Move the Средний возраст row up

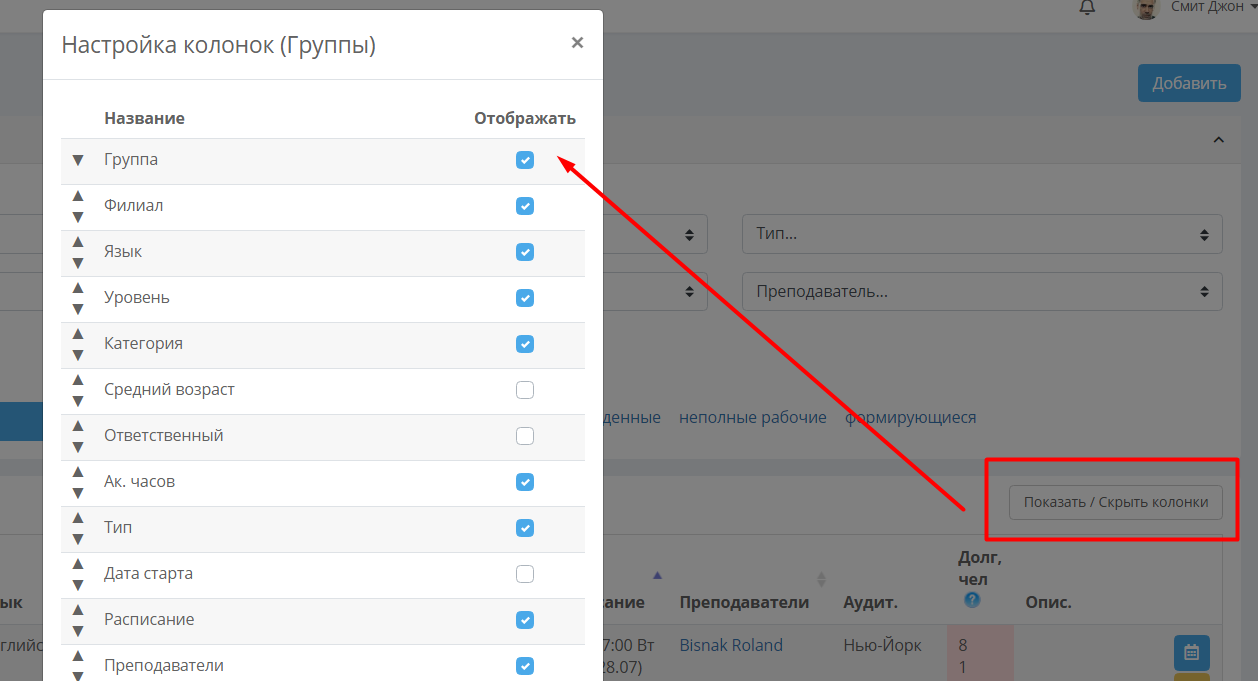(78, 379)
